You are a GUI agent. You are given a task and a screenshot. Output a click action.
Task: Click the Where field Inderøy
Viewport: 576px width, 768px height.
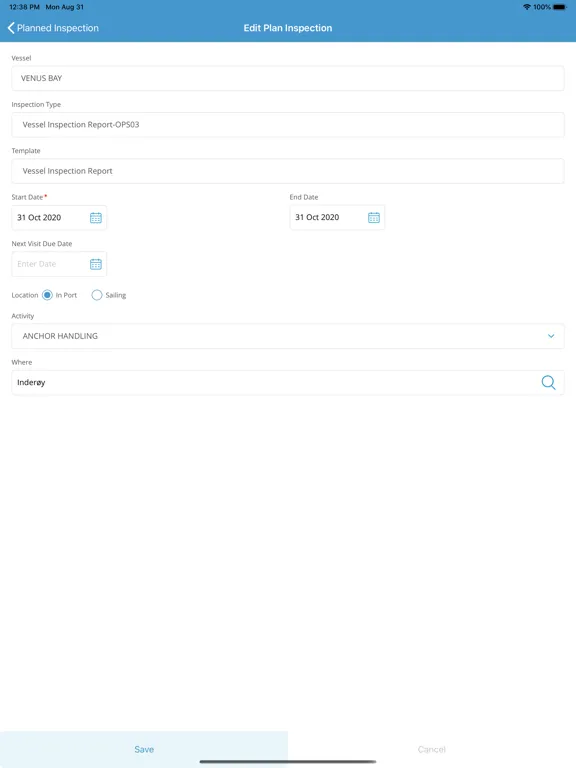coord(288,383)
